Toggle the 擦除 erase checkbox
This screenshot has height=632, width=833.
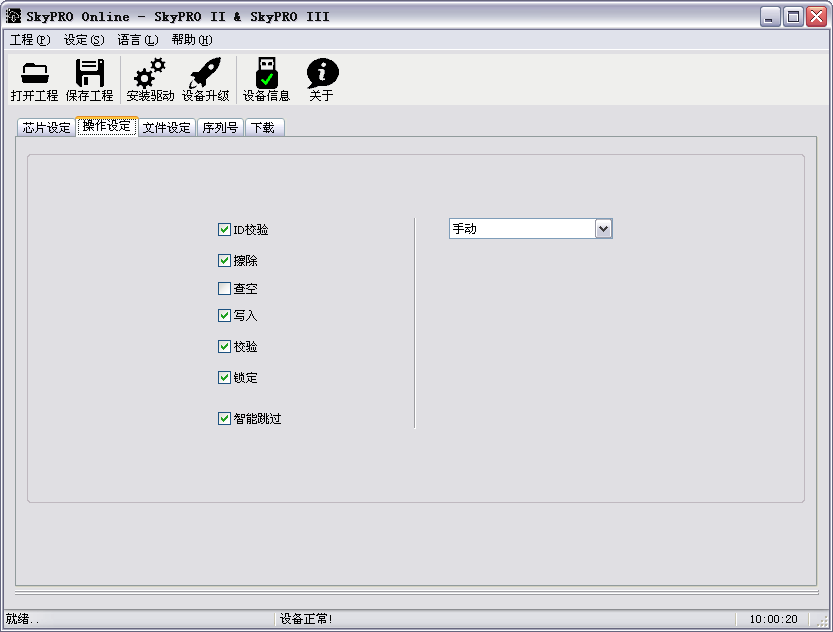click(224, 261)
